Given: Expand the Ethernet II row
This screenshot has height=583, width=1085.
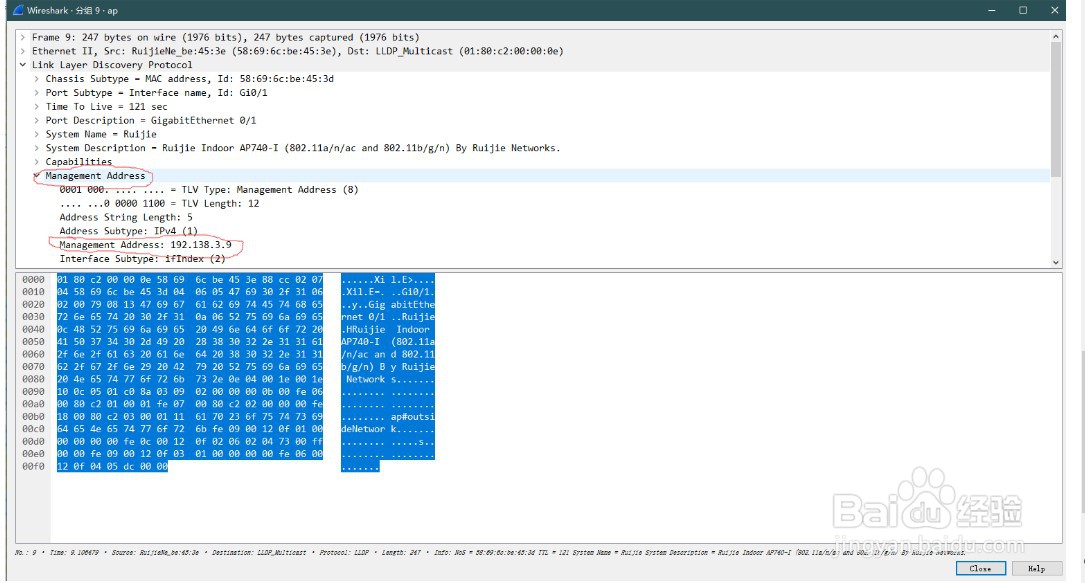Looking at the screenshot, I should (x=23, y=51).
